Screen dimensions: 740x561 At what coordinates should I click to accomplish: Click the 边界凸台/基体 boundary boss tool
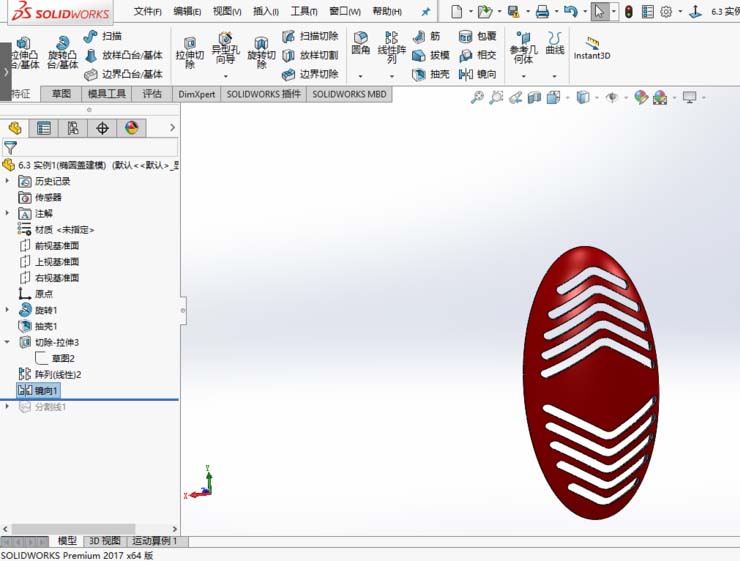[124, 74]
